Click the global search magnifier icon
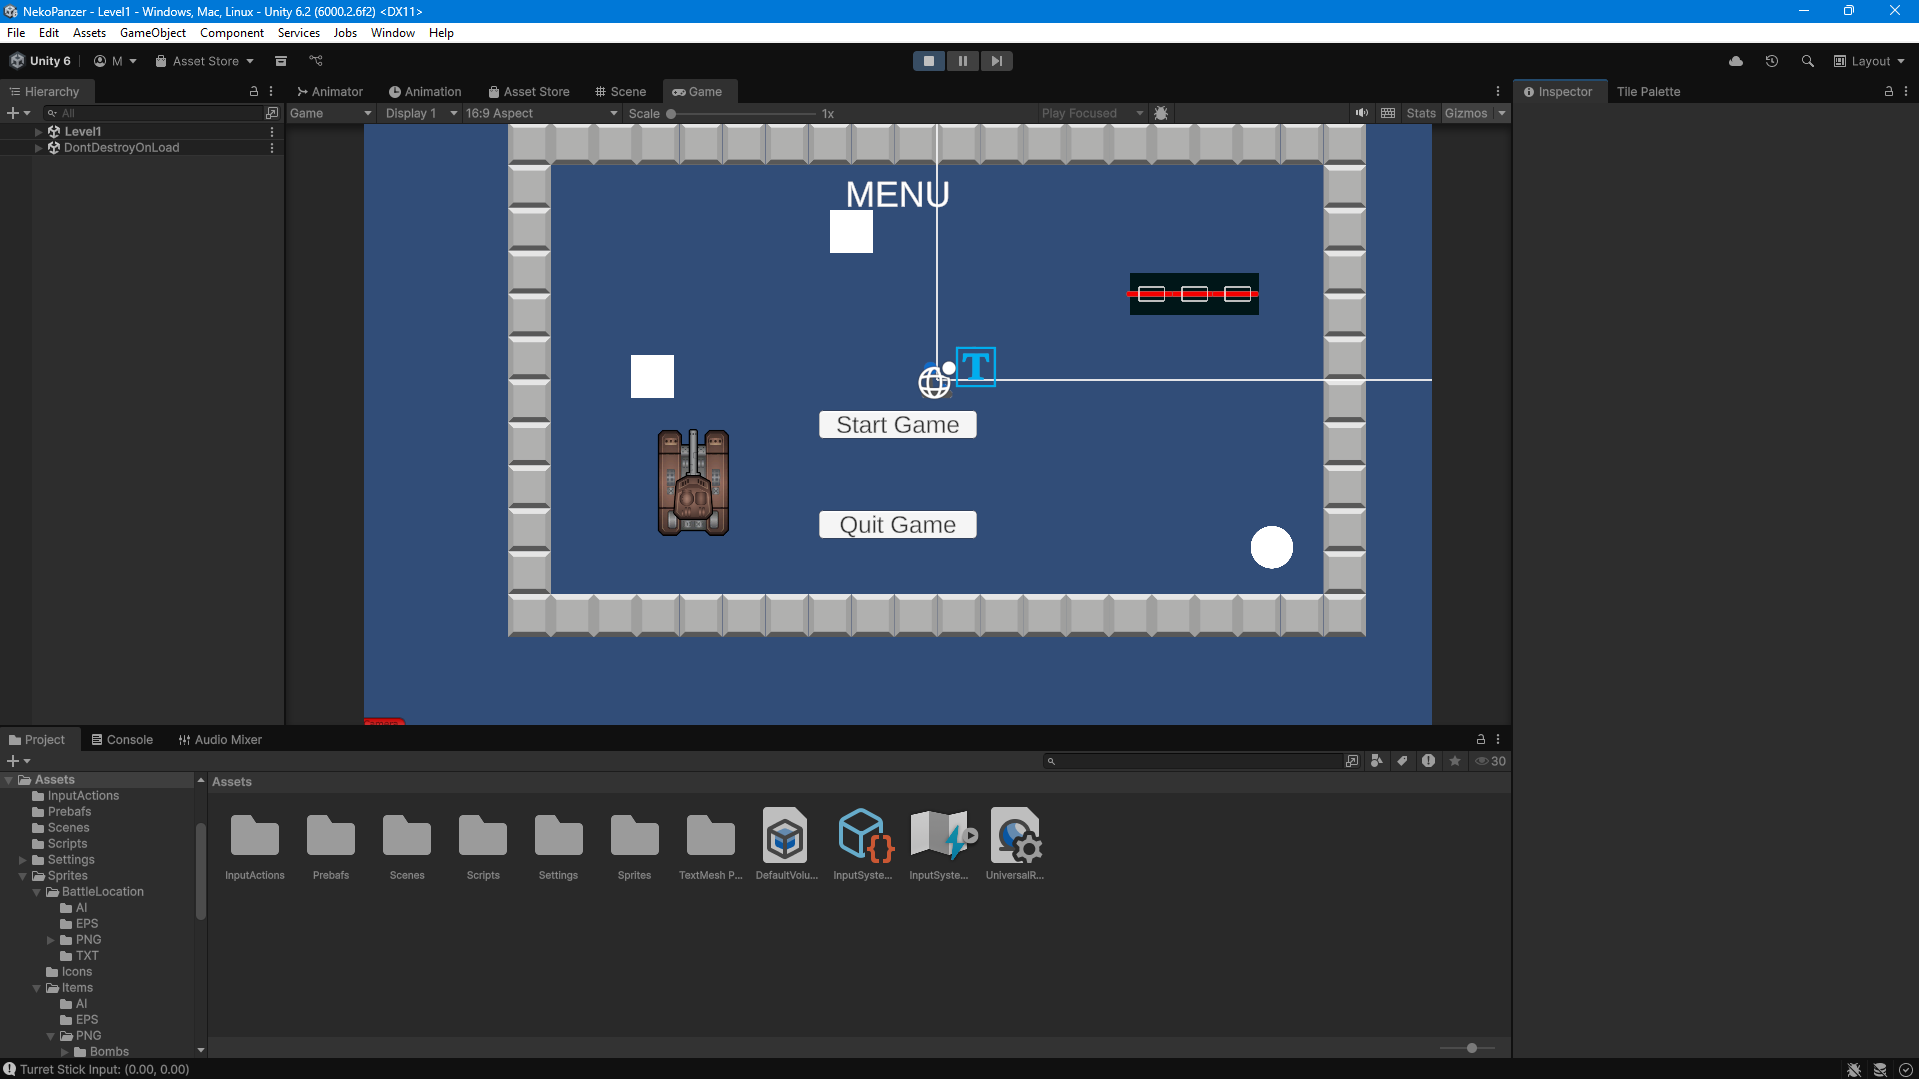 1807,61
